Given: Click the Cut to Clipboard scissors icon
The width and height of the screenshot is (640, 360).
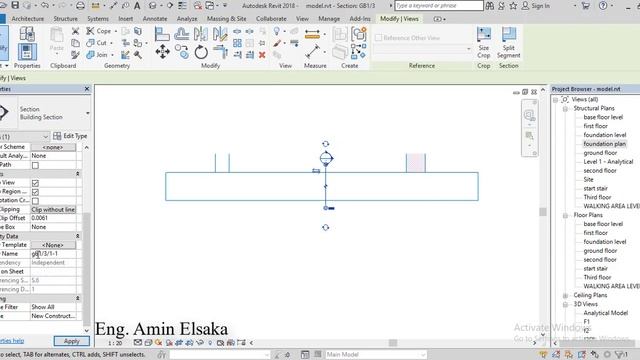Looking at the screenshot, I should [x=76, y=31].
